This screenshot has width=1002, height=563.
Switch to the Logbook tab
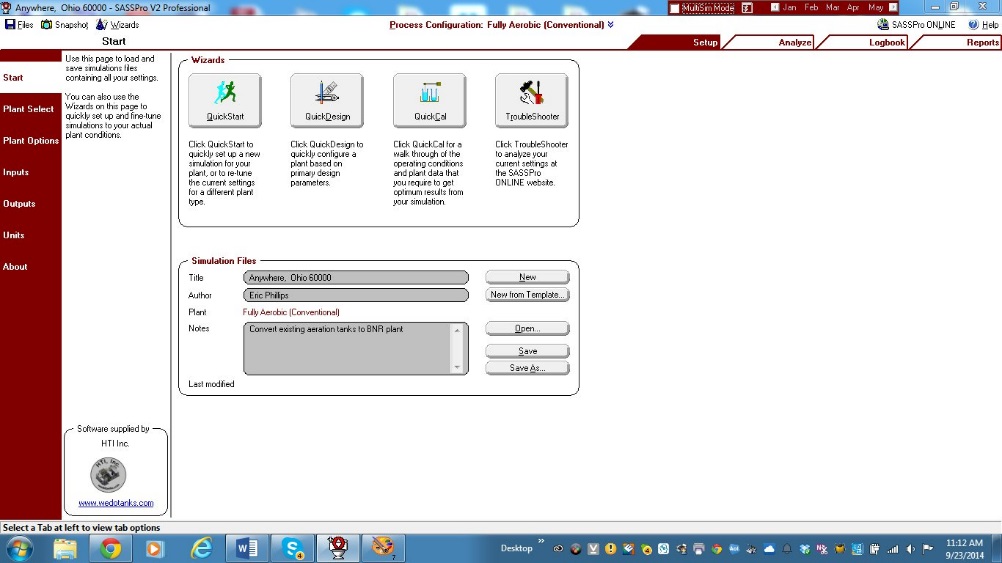(x=886, y=42)
